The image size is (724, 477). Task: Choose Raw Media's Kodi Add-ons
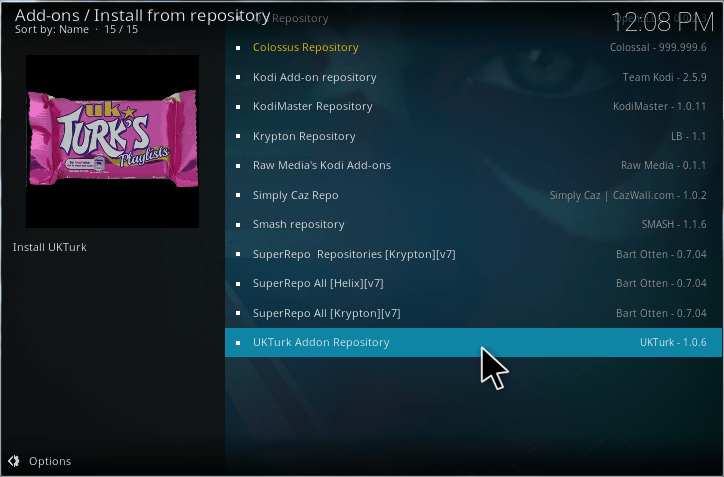pos(473,166)
